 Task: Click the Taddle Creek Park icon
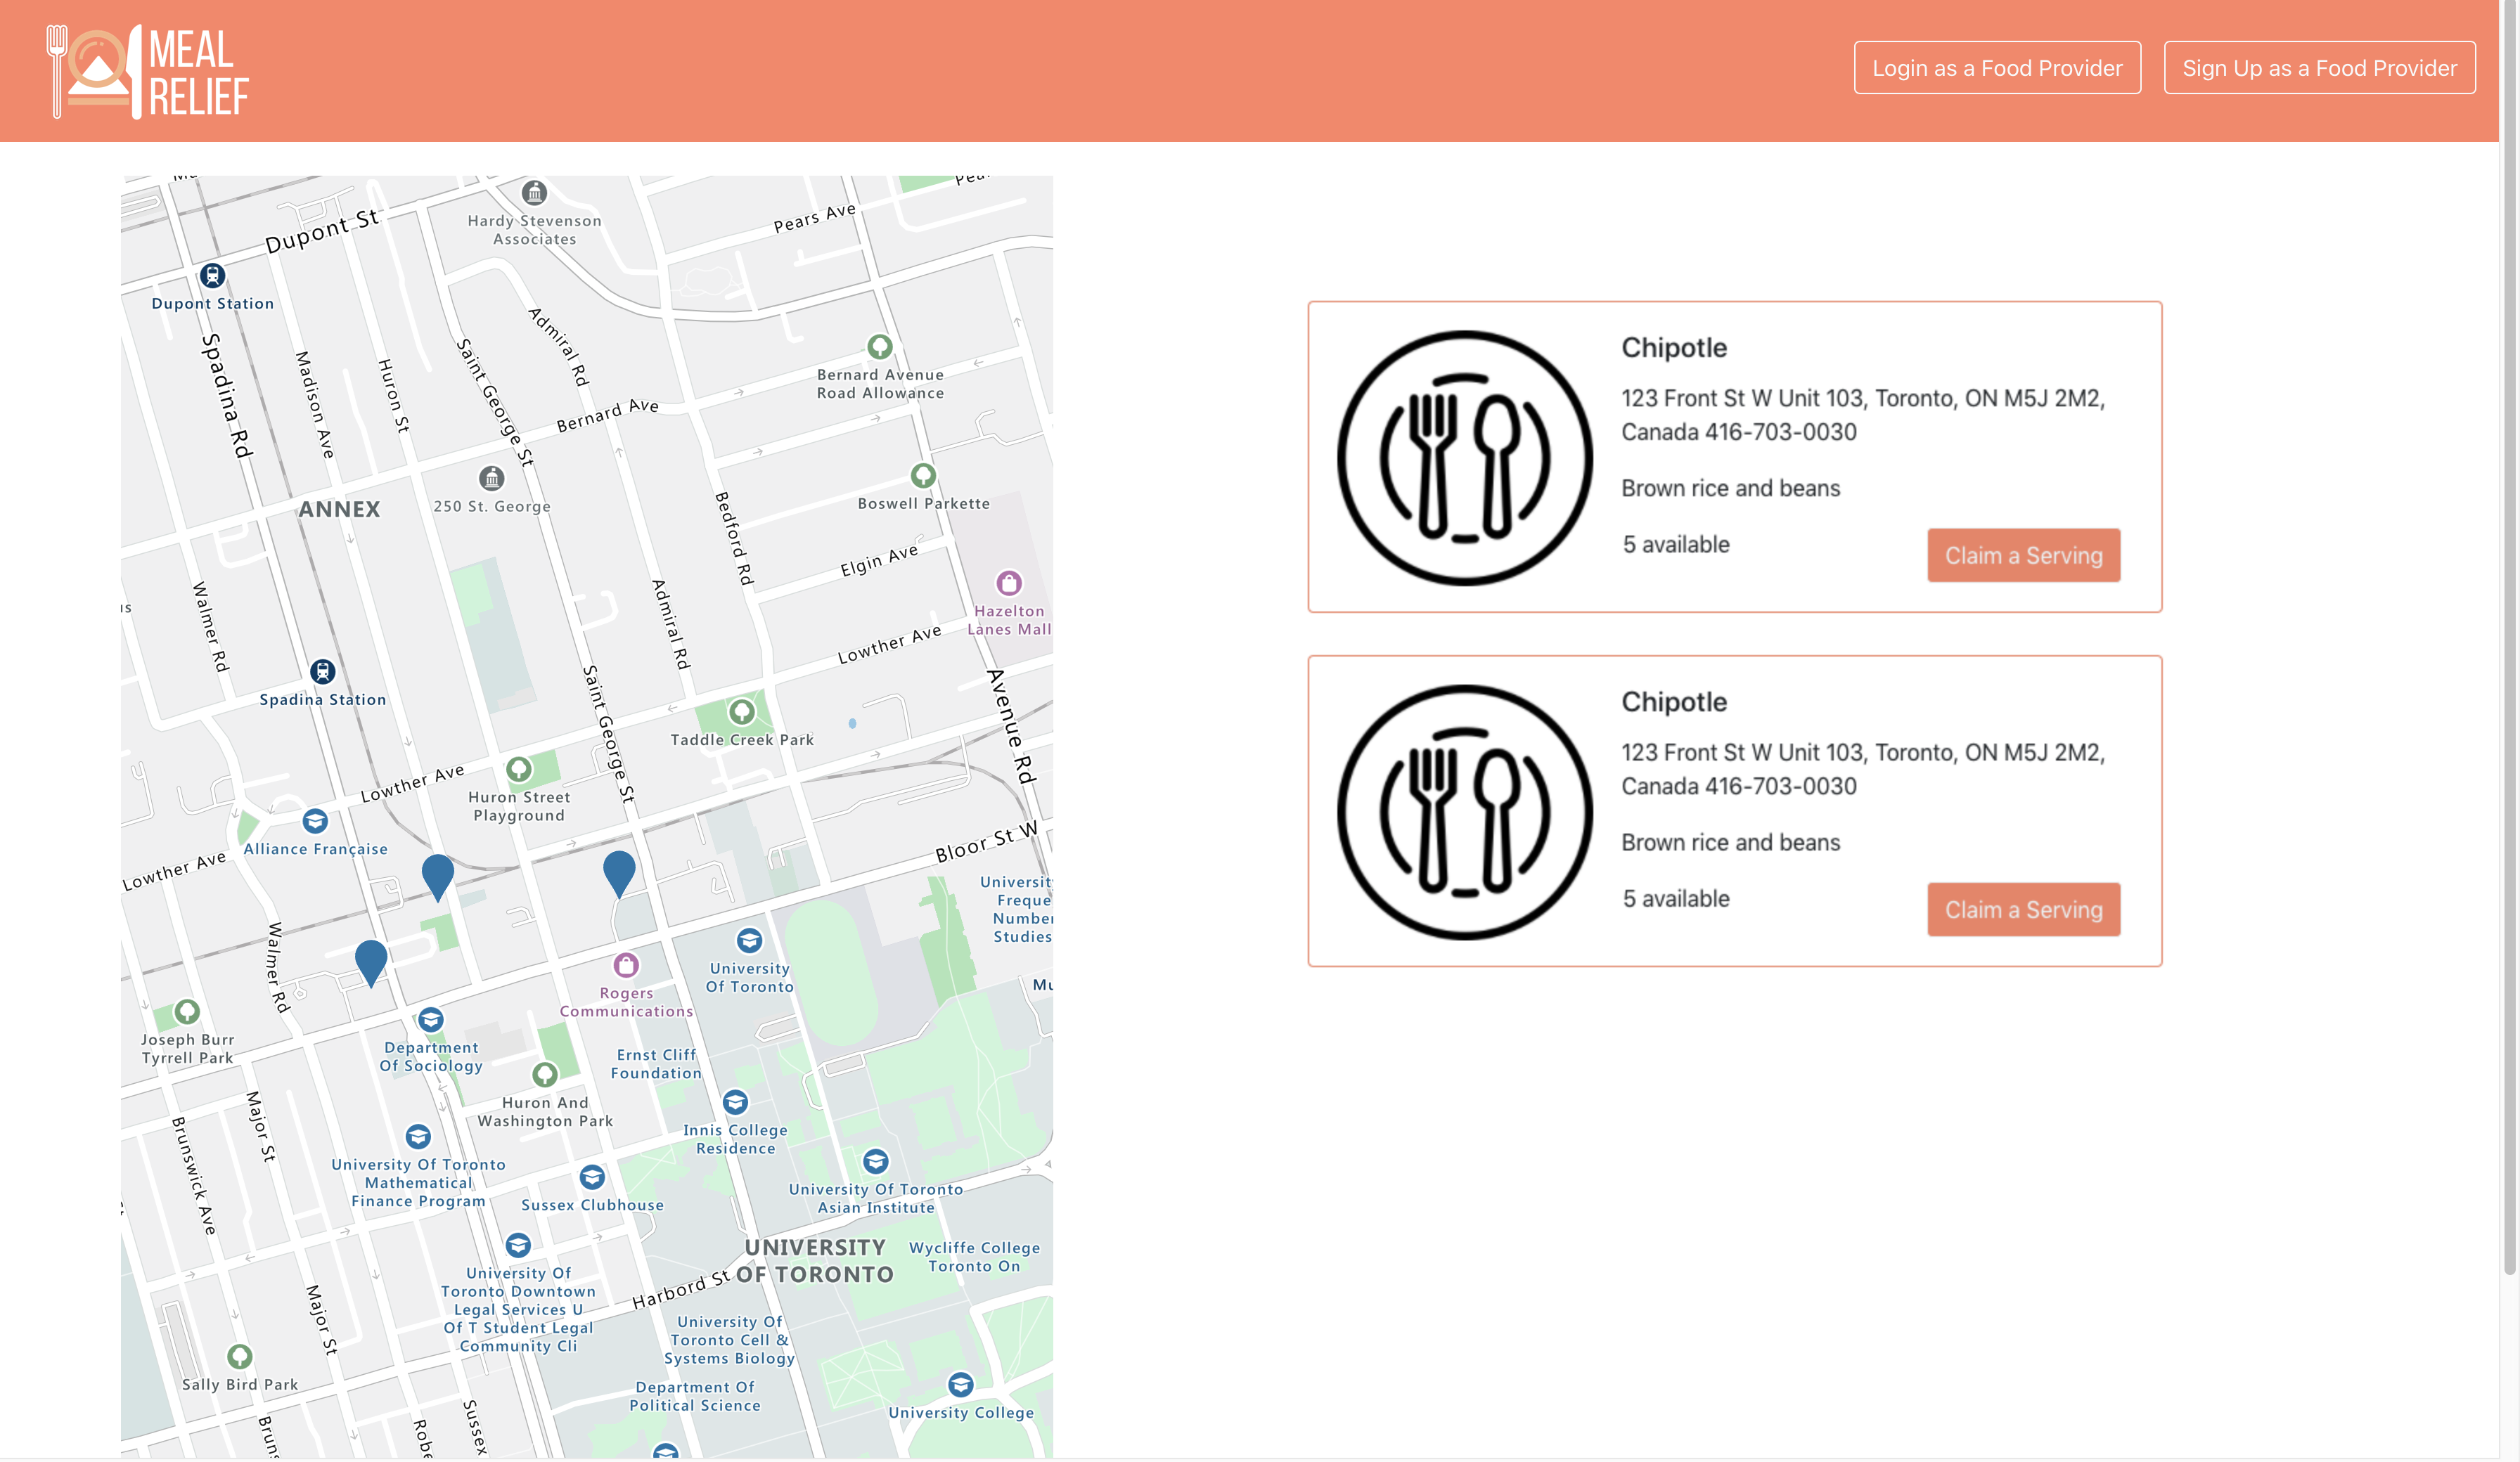click(741, 712)
